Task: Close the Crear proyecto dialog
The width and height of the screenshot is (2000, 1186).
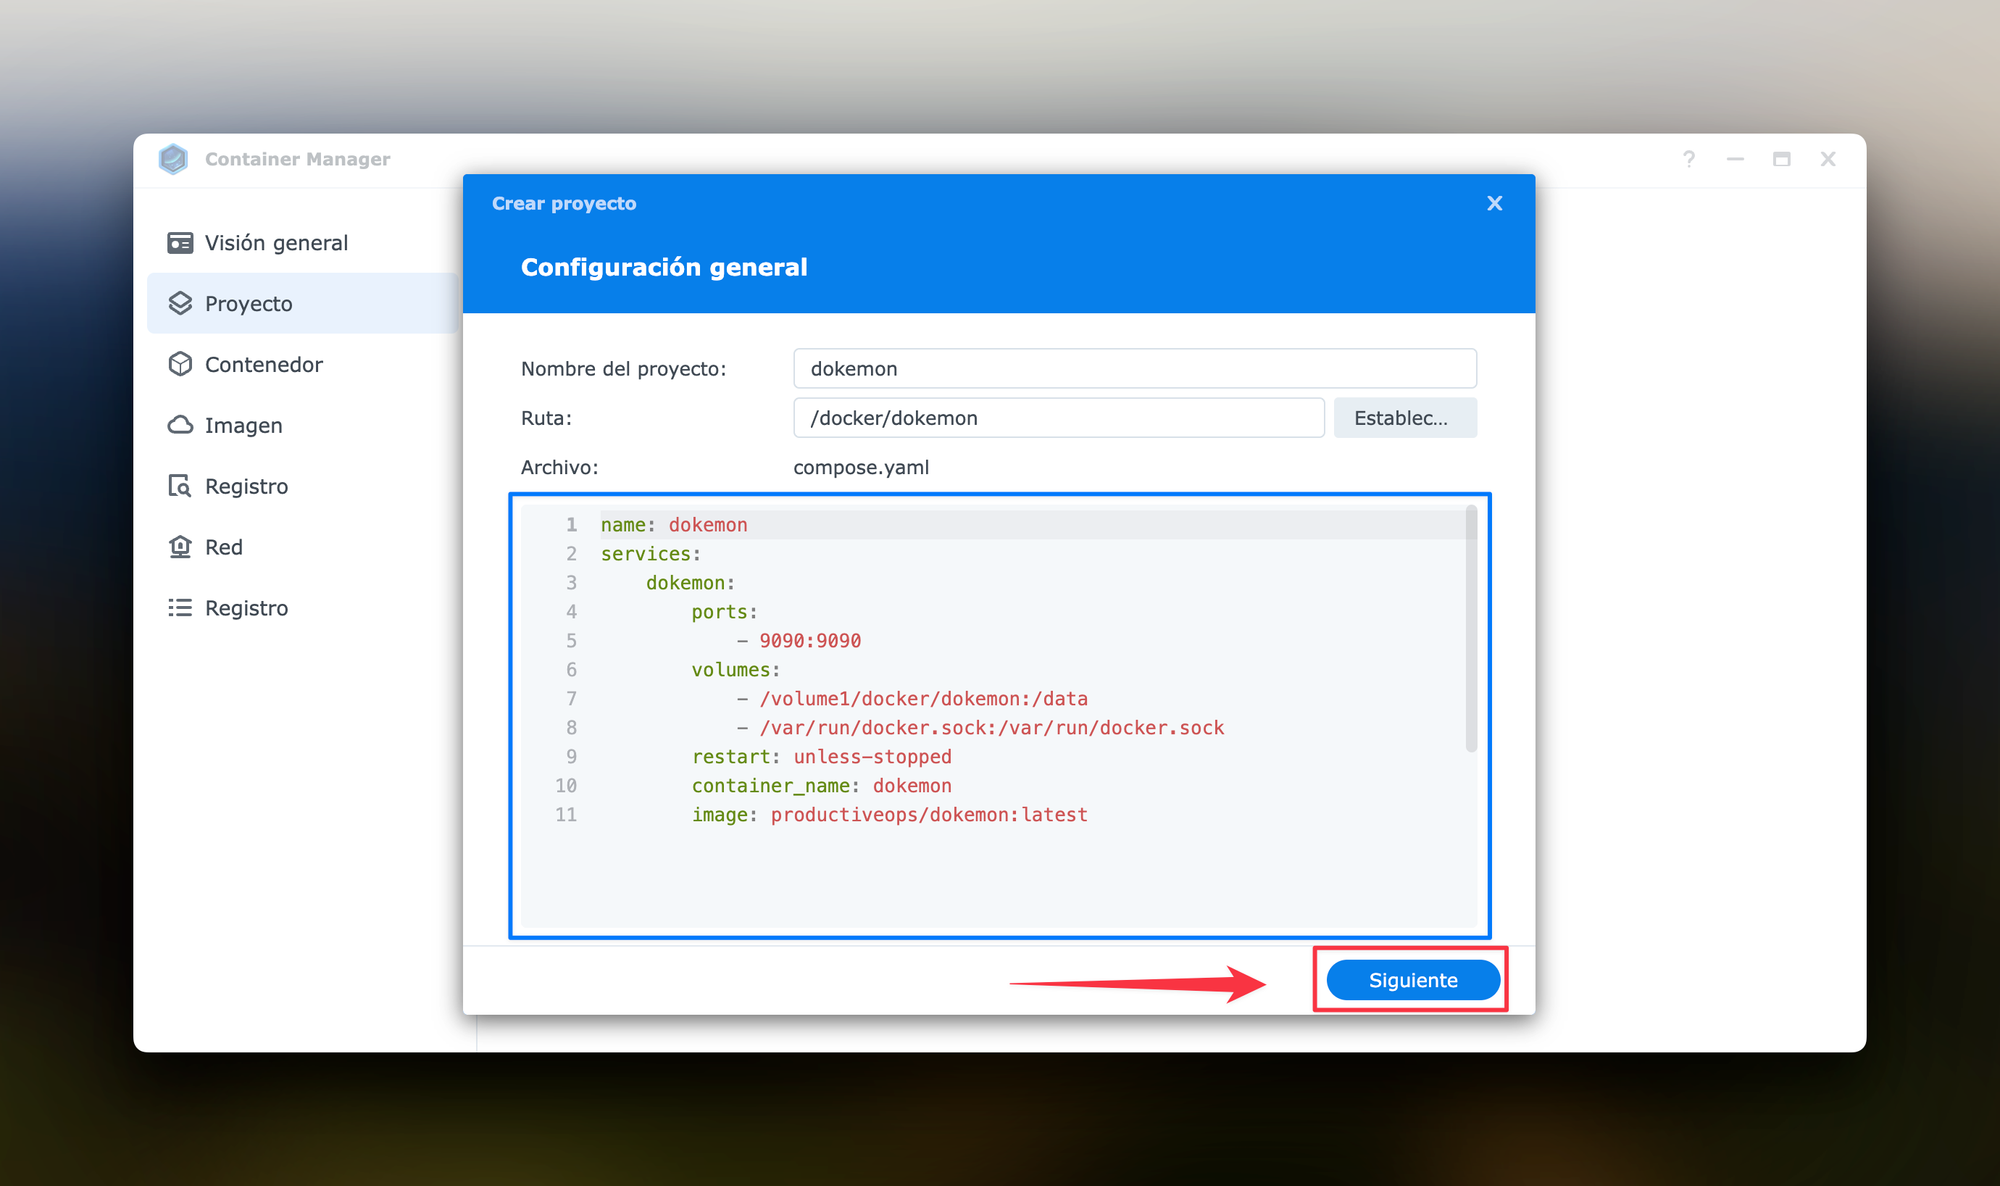Action: 1495,203
